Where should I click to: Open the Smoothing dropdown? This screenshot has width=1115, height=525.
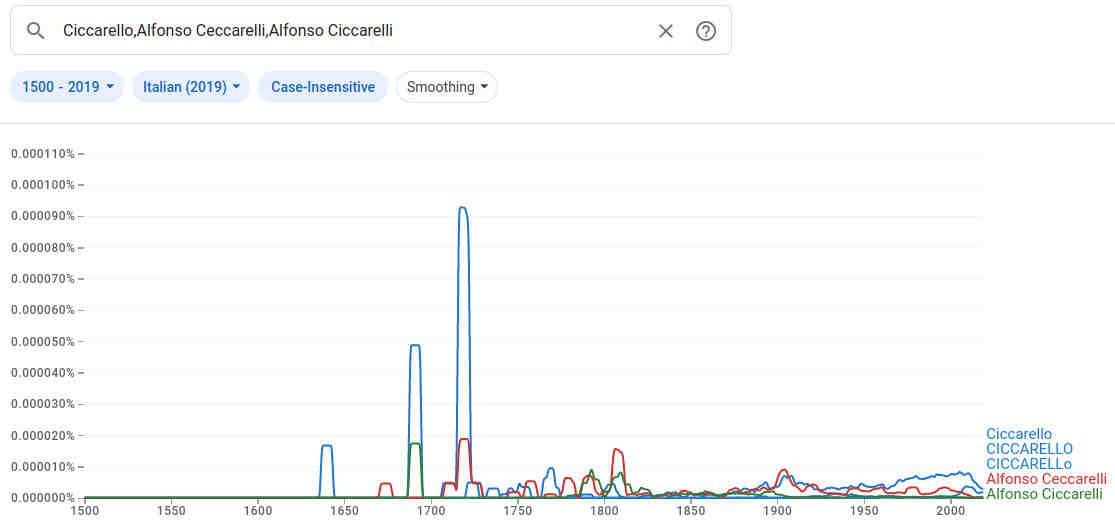click(x=447, y=87)
